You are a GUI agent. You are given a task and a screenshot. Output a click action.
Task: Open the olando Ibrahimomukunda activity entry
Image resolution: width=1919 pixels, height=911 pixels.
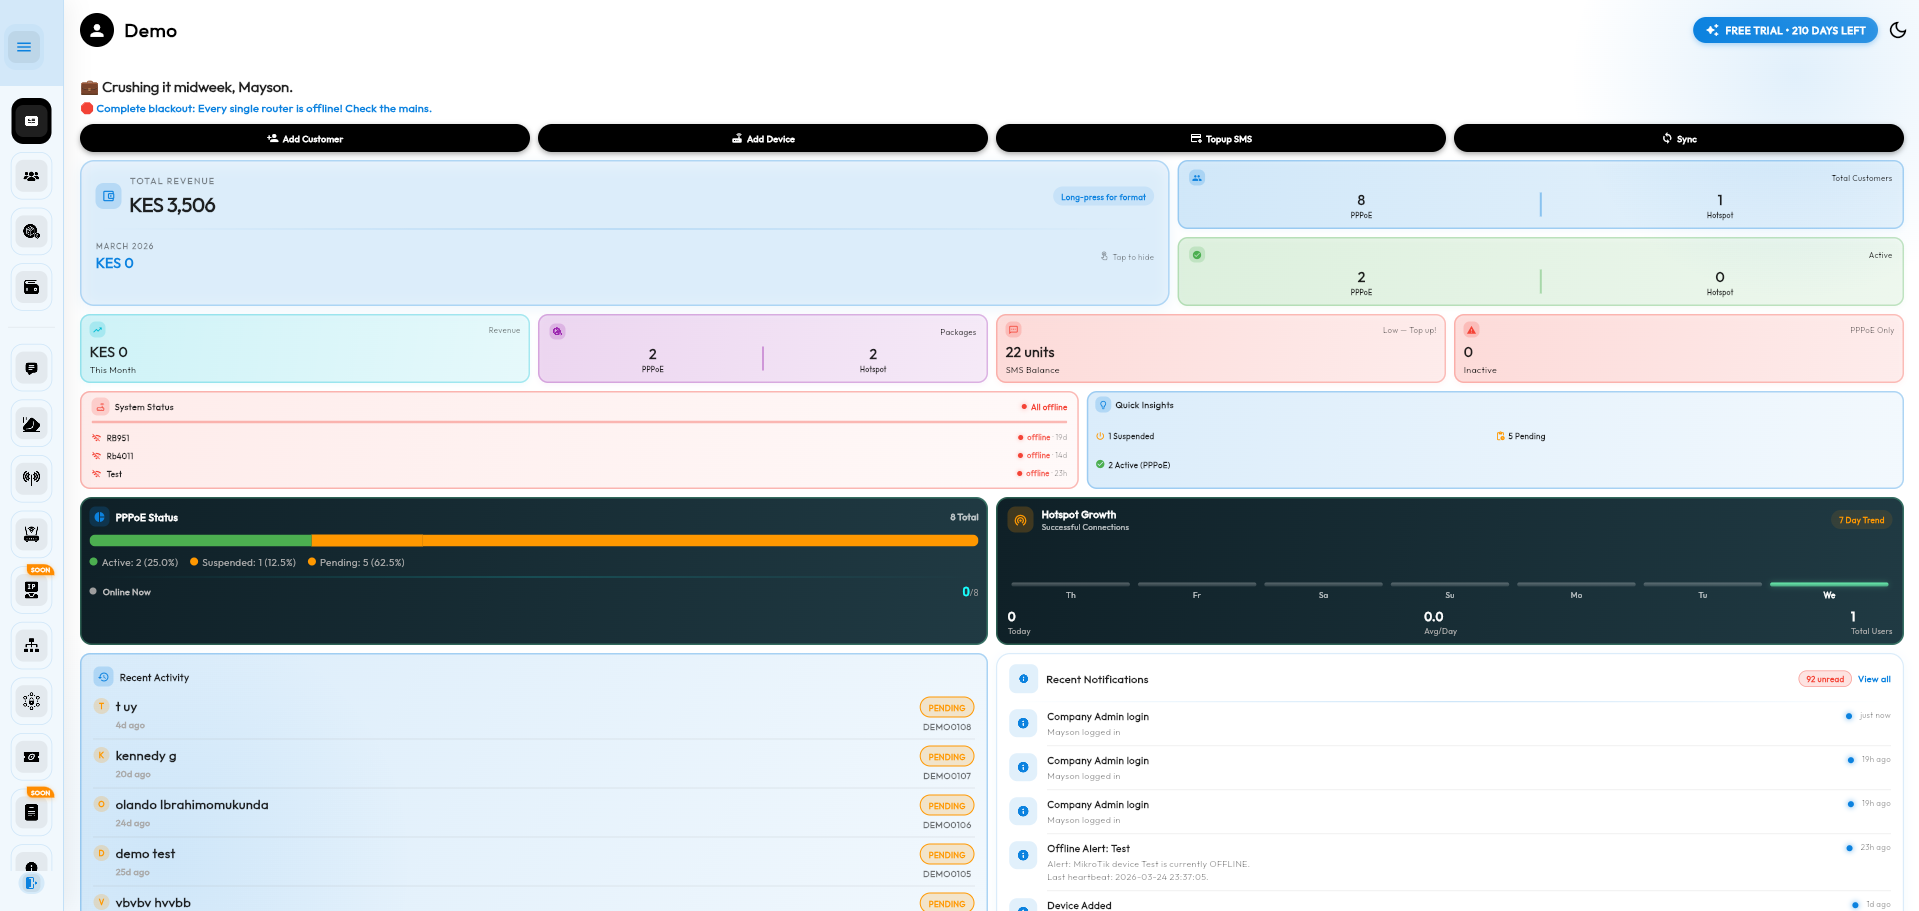coord(534,814)
